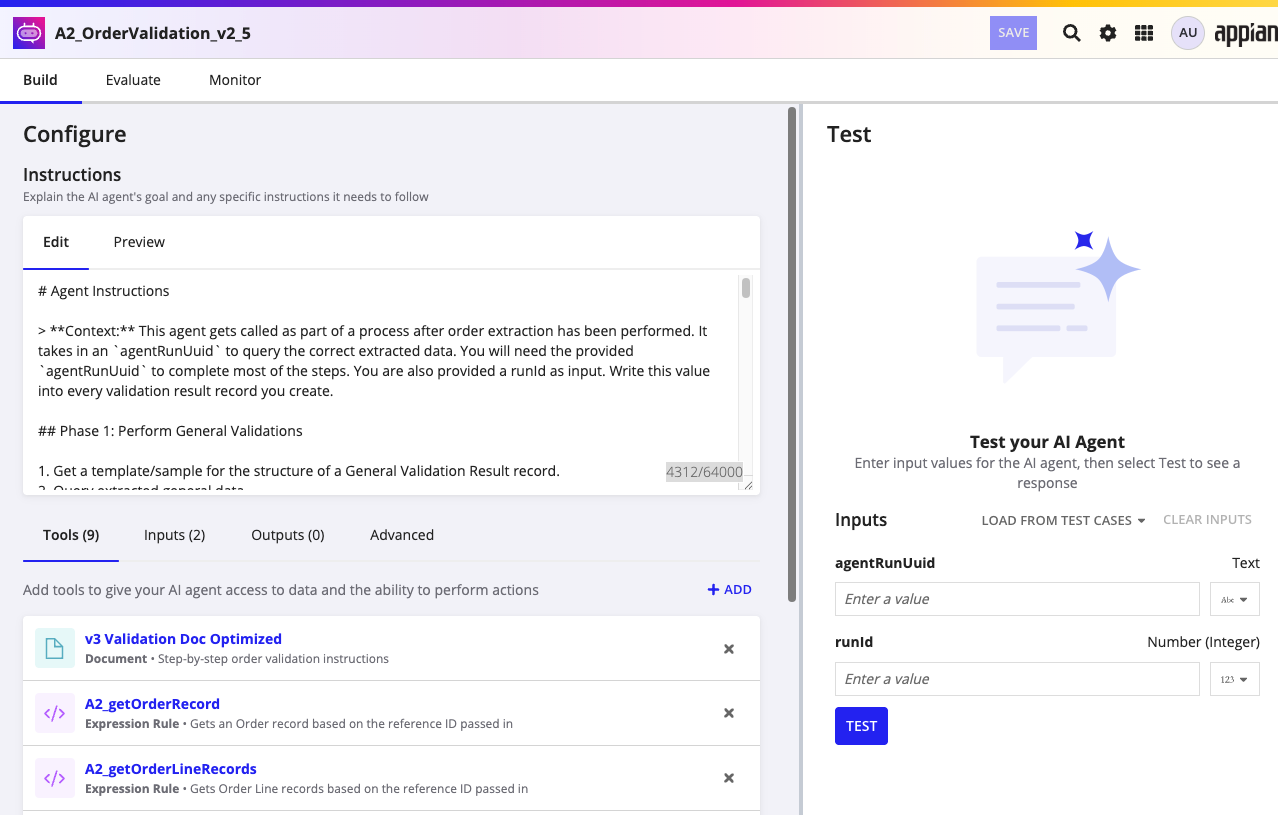Open the v3 Validation Doc Optimized link
The width and height of the screenshot is (1281, 815).
click(183, 639)
